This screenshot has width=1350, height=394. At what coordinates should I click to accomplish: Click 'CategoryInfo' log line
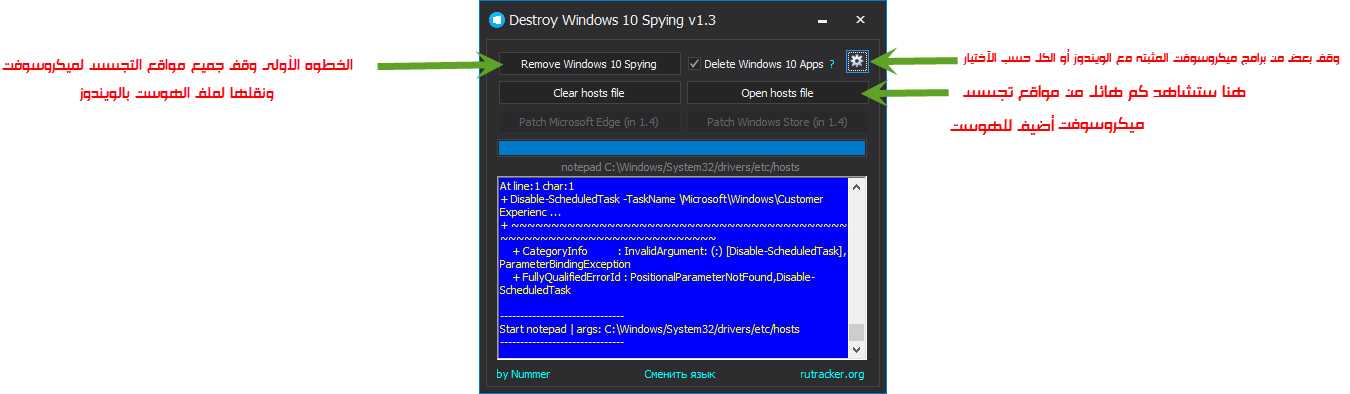(x=673, y=257)
